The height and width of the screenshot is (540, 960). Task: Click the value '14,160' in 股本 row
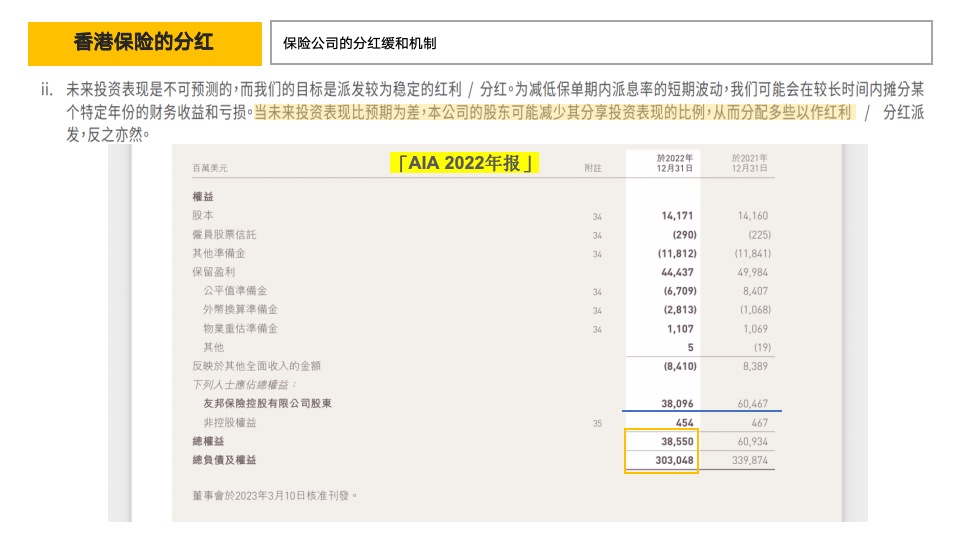click(752, 216)
